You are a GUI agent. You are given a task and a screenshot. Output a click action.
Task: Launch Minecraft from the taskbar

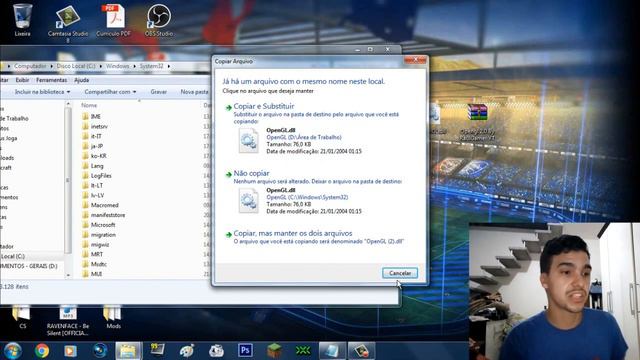click(x=274, y=351)
